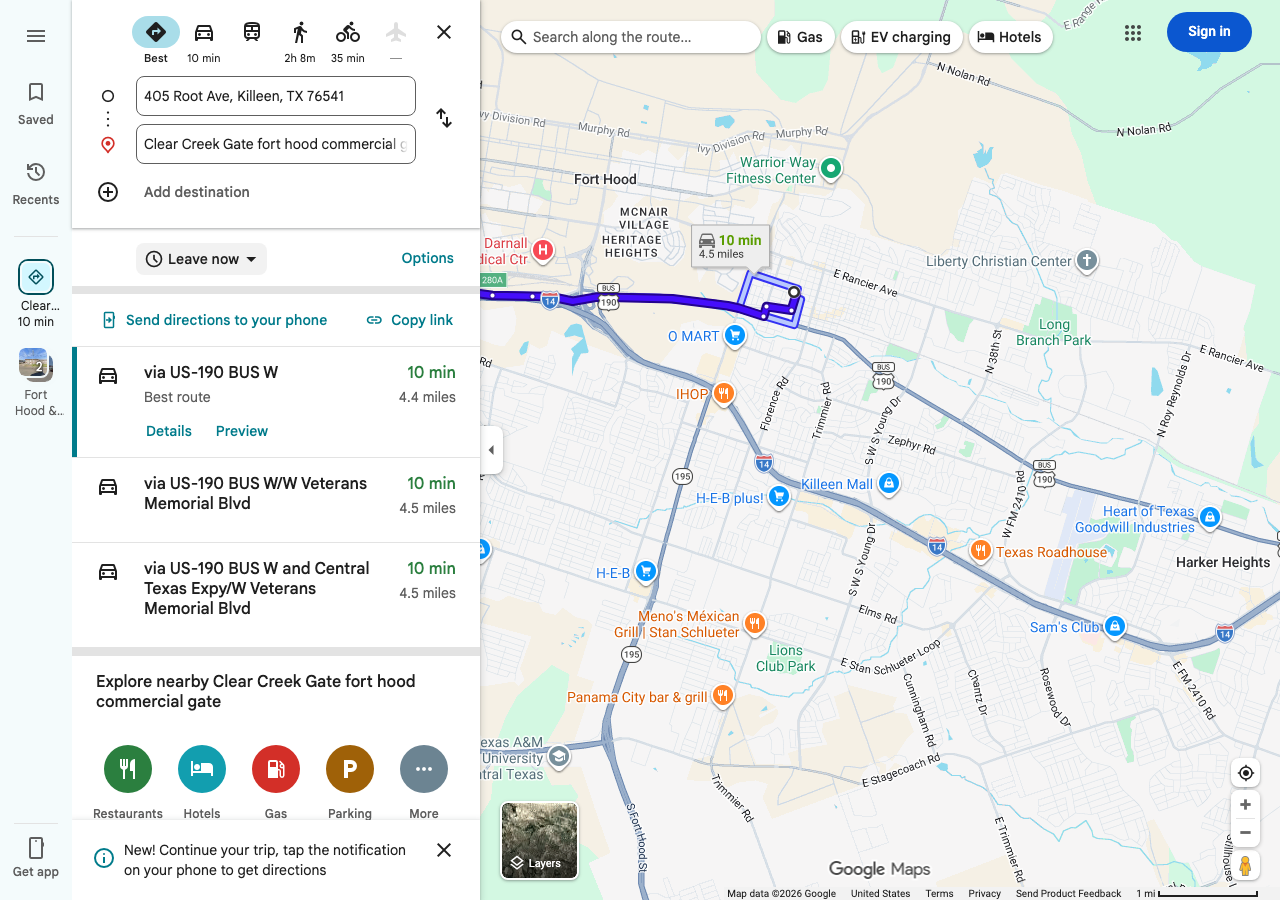Click the Liberty Christian Center marker
The image size is (1280, 900).
click(1087, 261)
